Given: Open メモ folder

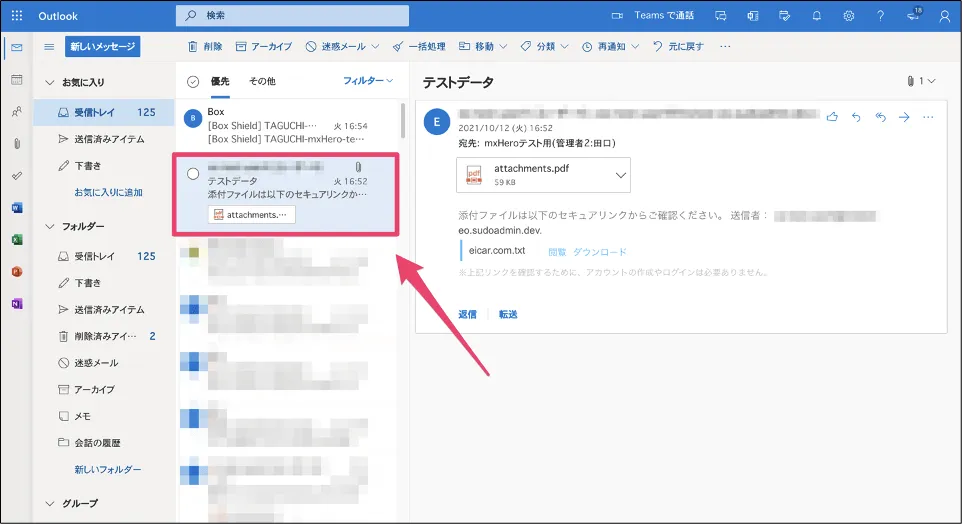Looking at the screenshot, I should pyautogui.click(x=104, y=416).
